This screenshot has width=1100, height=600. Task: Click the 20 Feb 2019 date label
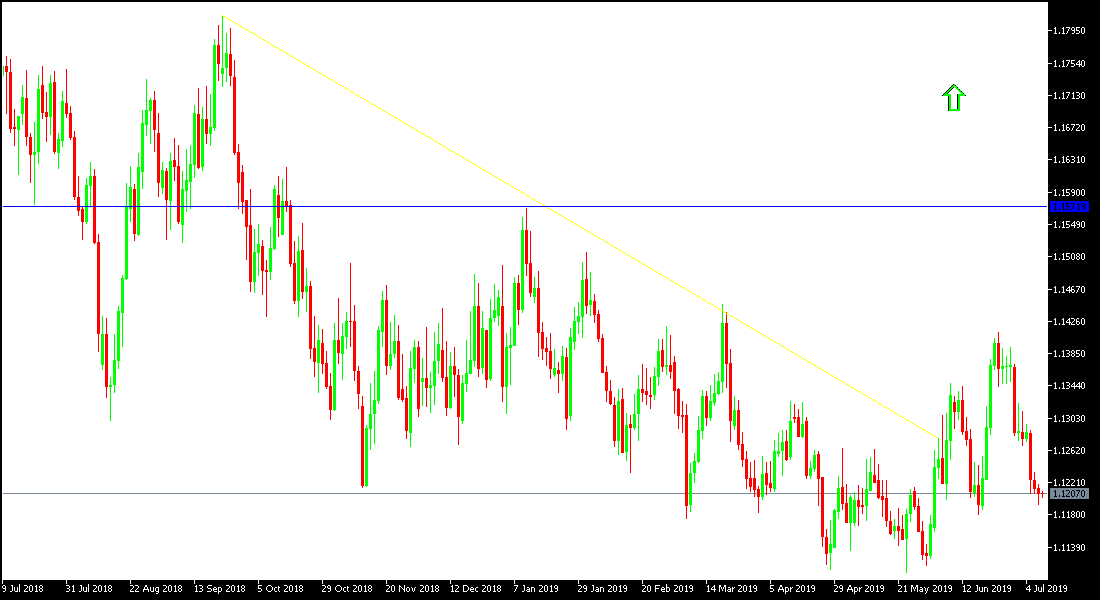[667, 589]
